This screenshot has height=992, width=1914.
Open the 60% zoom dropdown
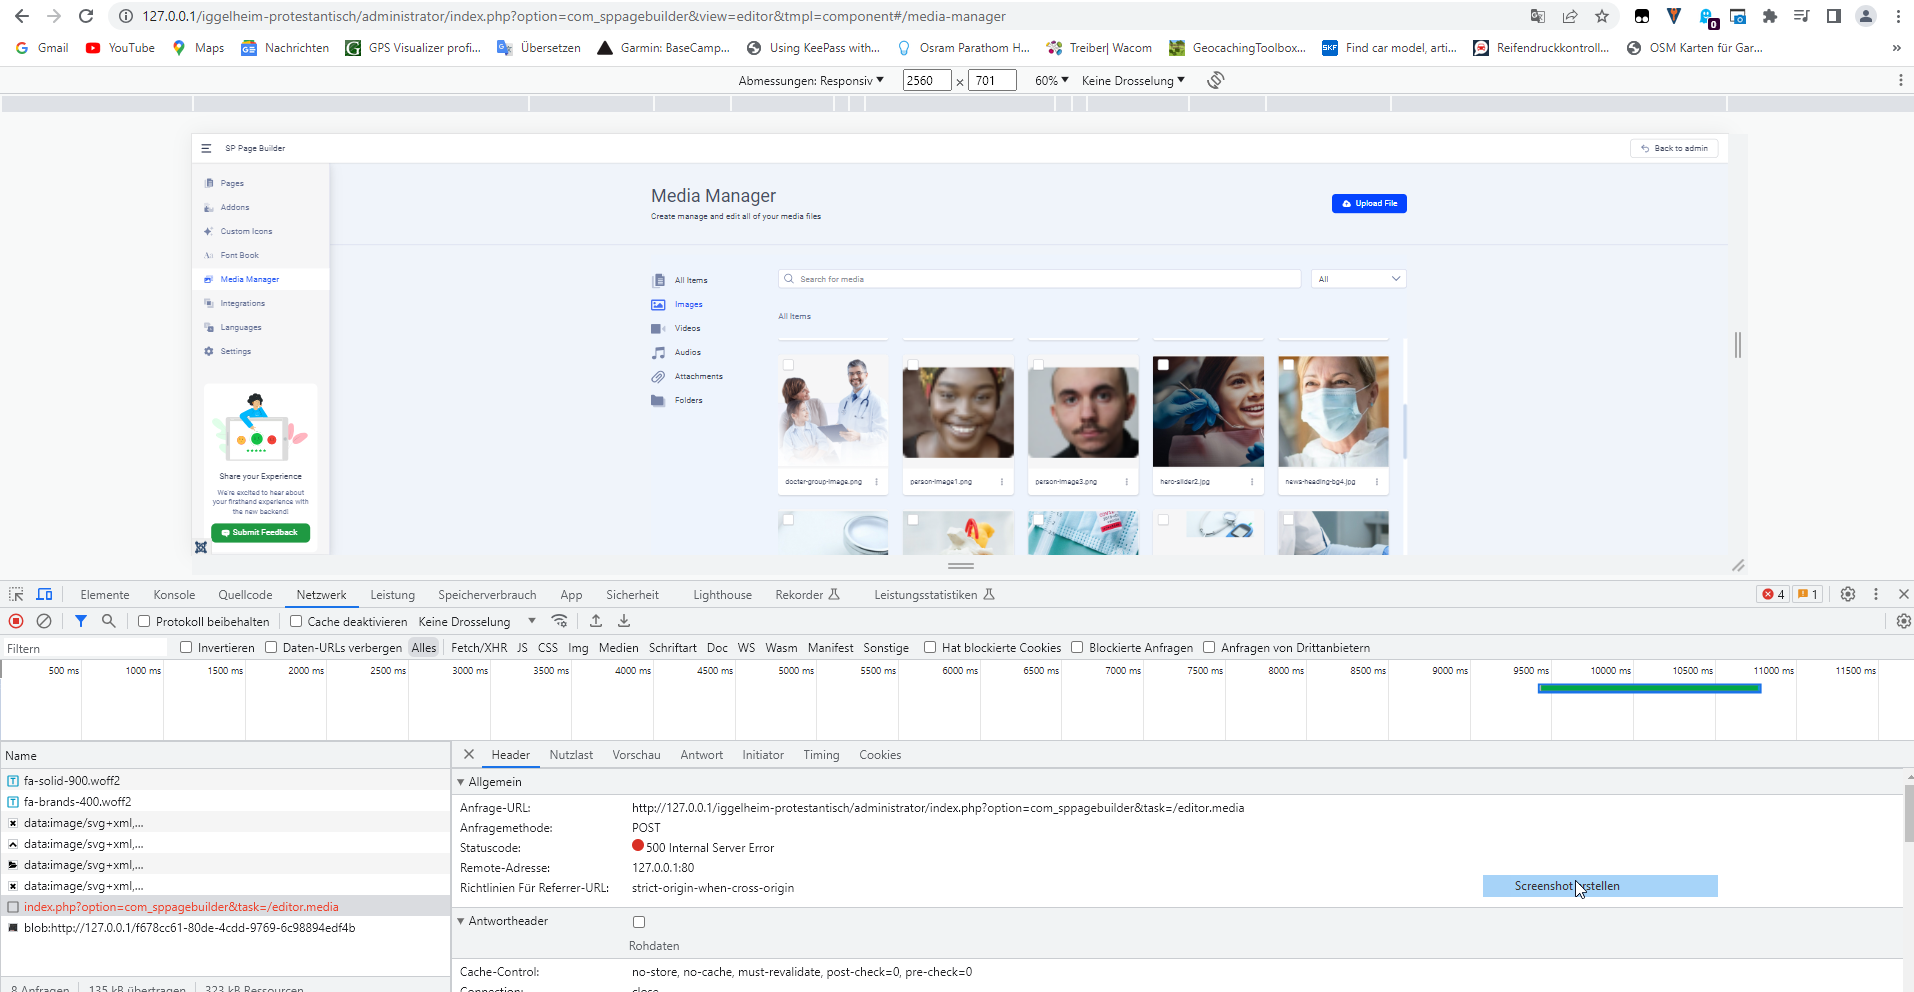pos(1051,80)
